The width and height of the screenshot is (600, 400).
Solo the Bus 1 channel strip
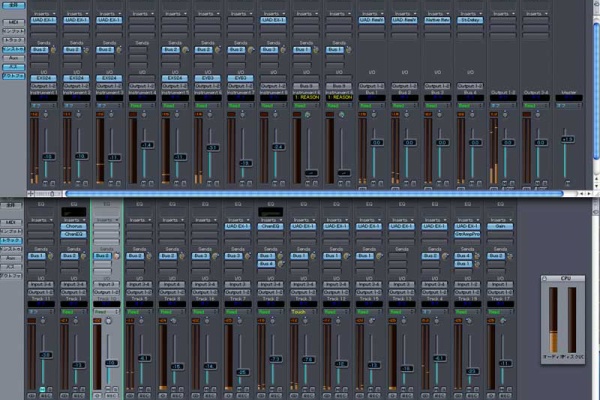pos(381,184)
